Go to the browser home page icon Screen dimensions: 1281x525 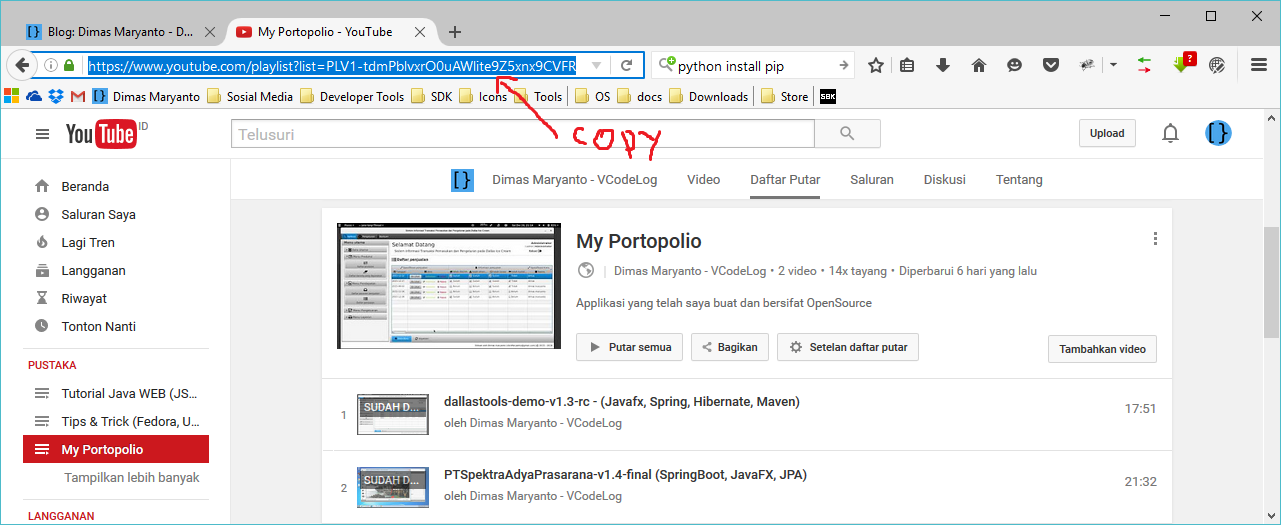point(979,65)
